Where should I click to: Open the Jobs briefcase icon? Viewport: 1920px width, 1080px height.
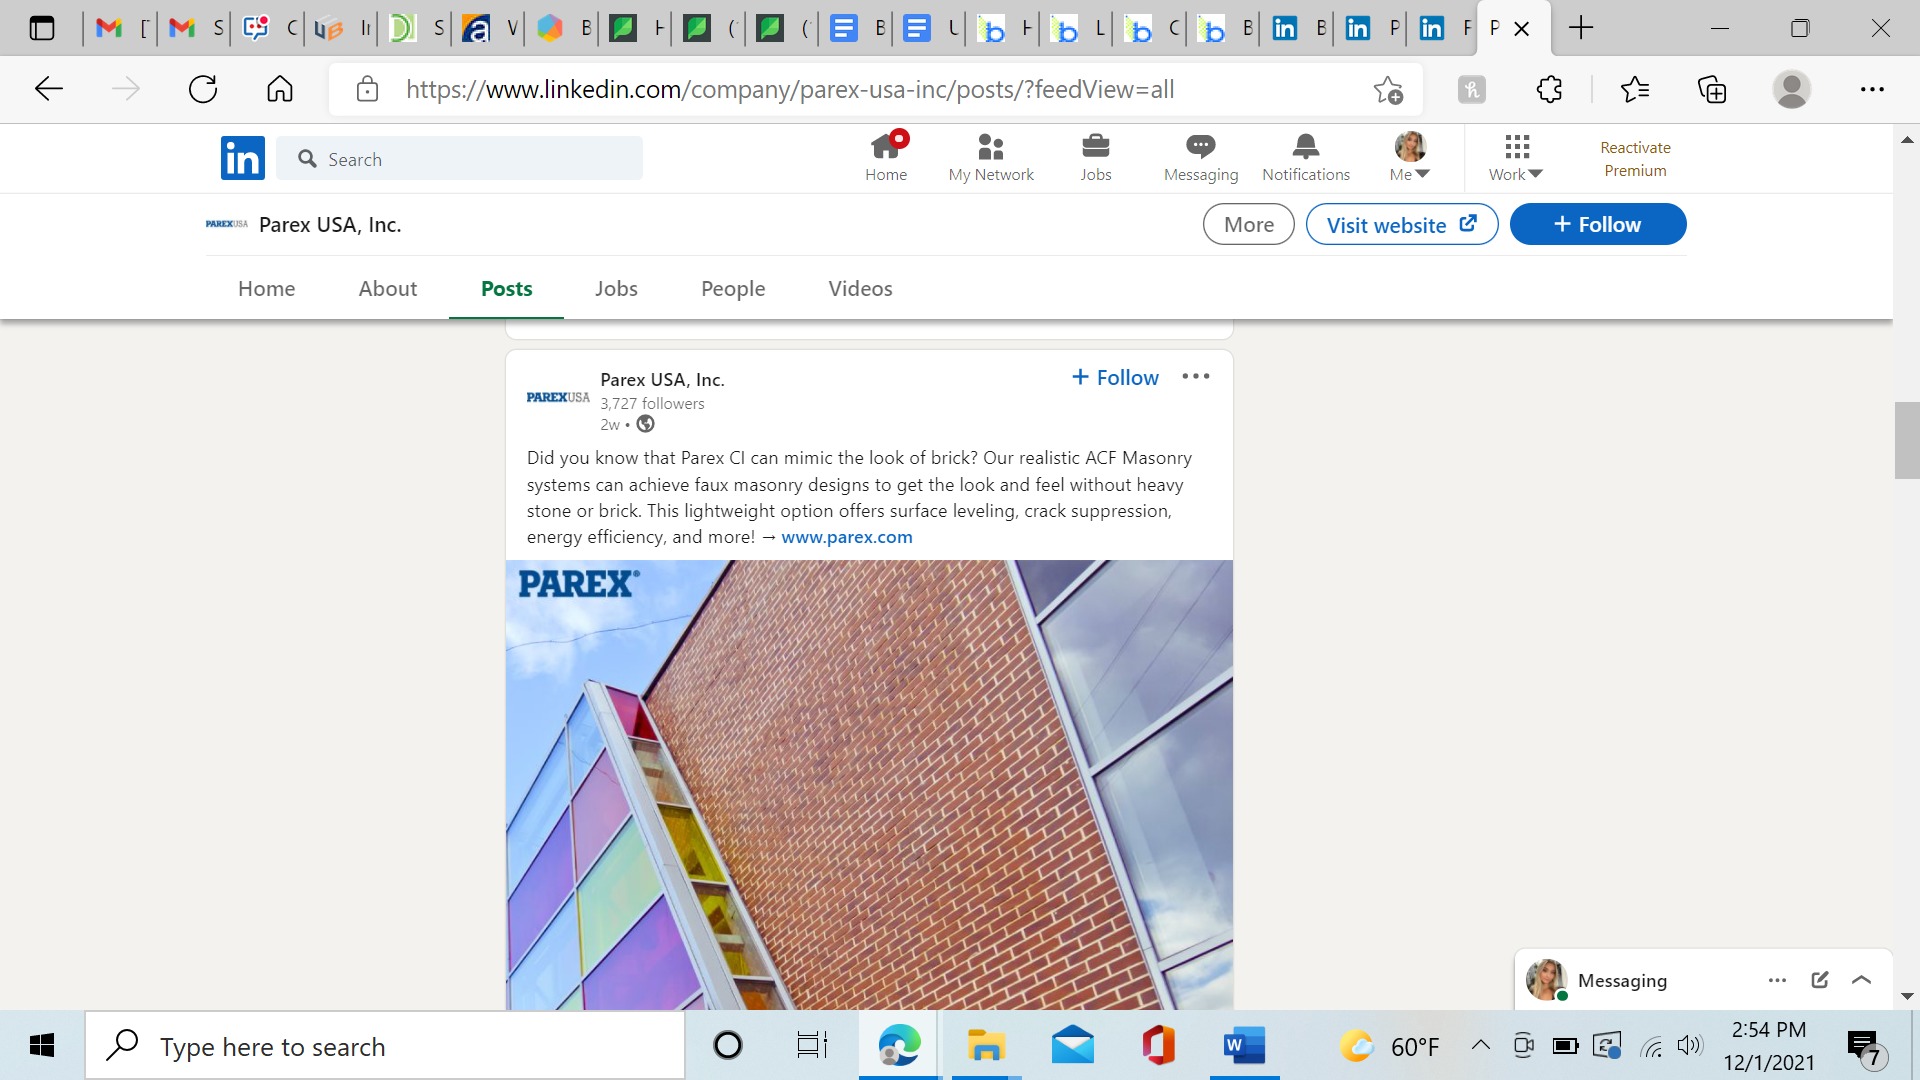1096,158
